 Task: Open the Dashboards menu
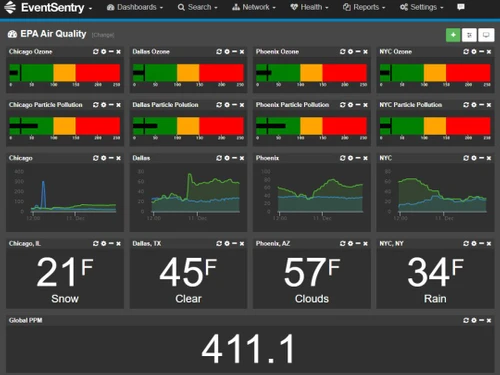135,7
